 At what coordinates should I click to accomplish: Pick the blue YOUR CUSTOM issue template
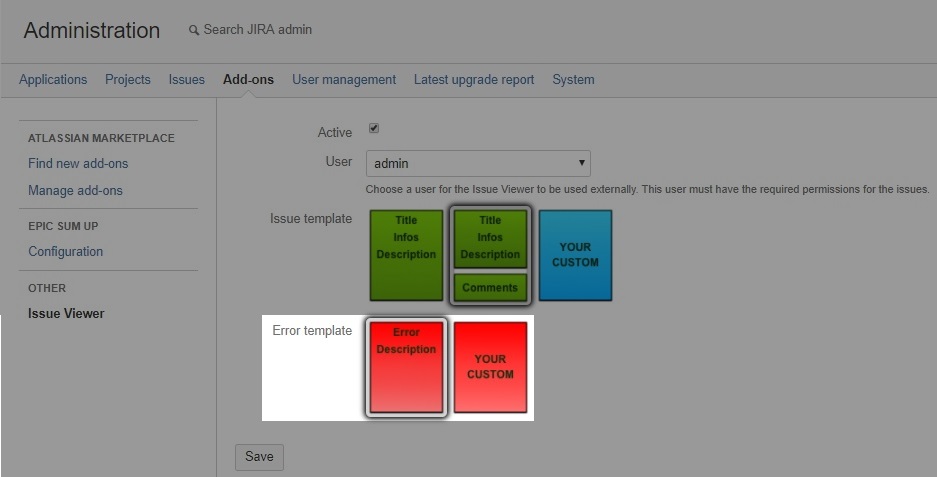(575, 255)
